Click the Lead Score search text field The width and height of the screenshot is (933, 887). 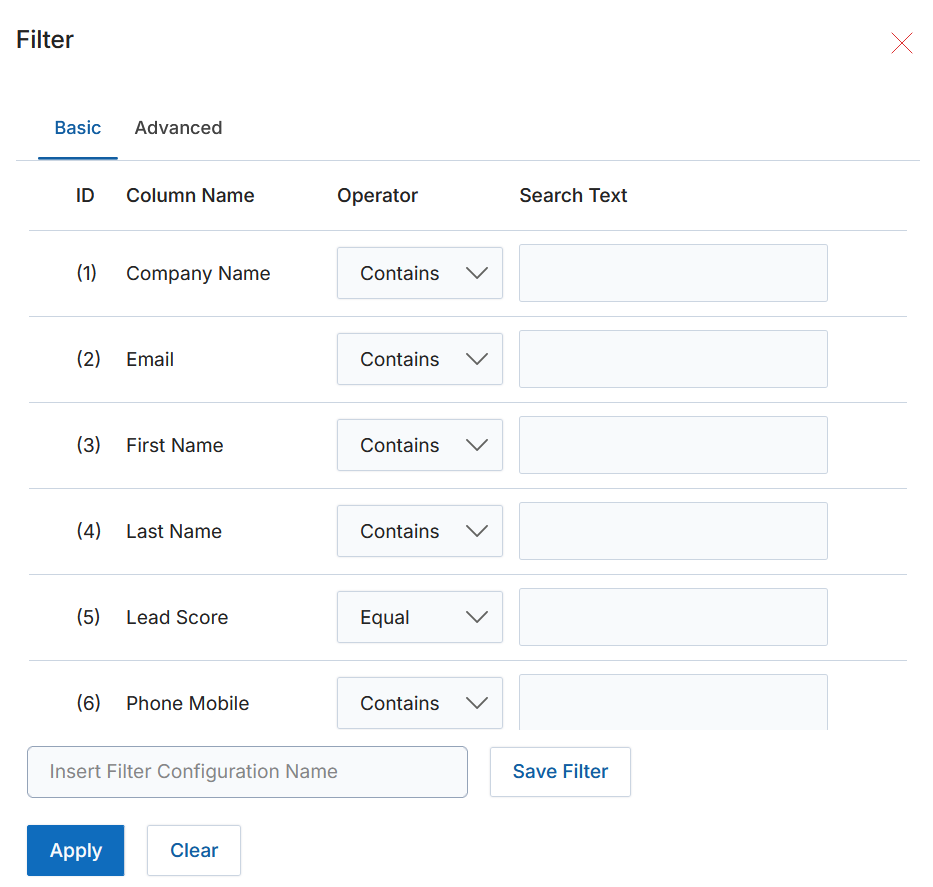(x=673, y=617)
